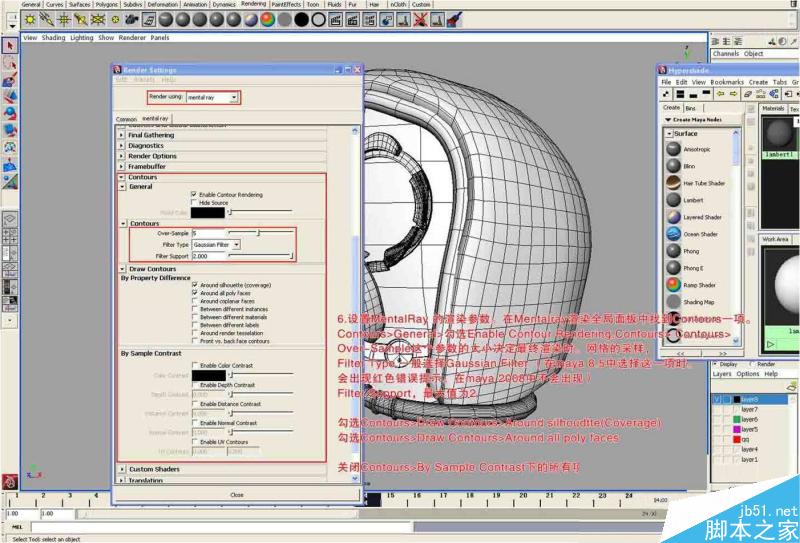Image resolution: width=800 pixels, height=543 pixels.
Task: Open the Lighting menu in viewport panel
Action: (x=81, y=38)
